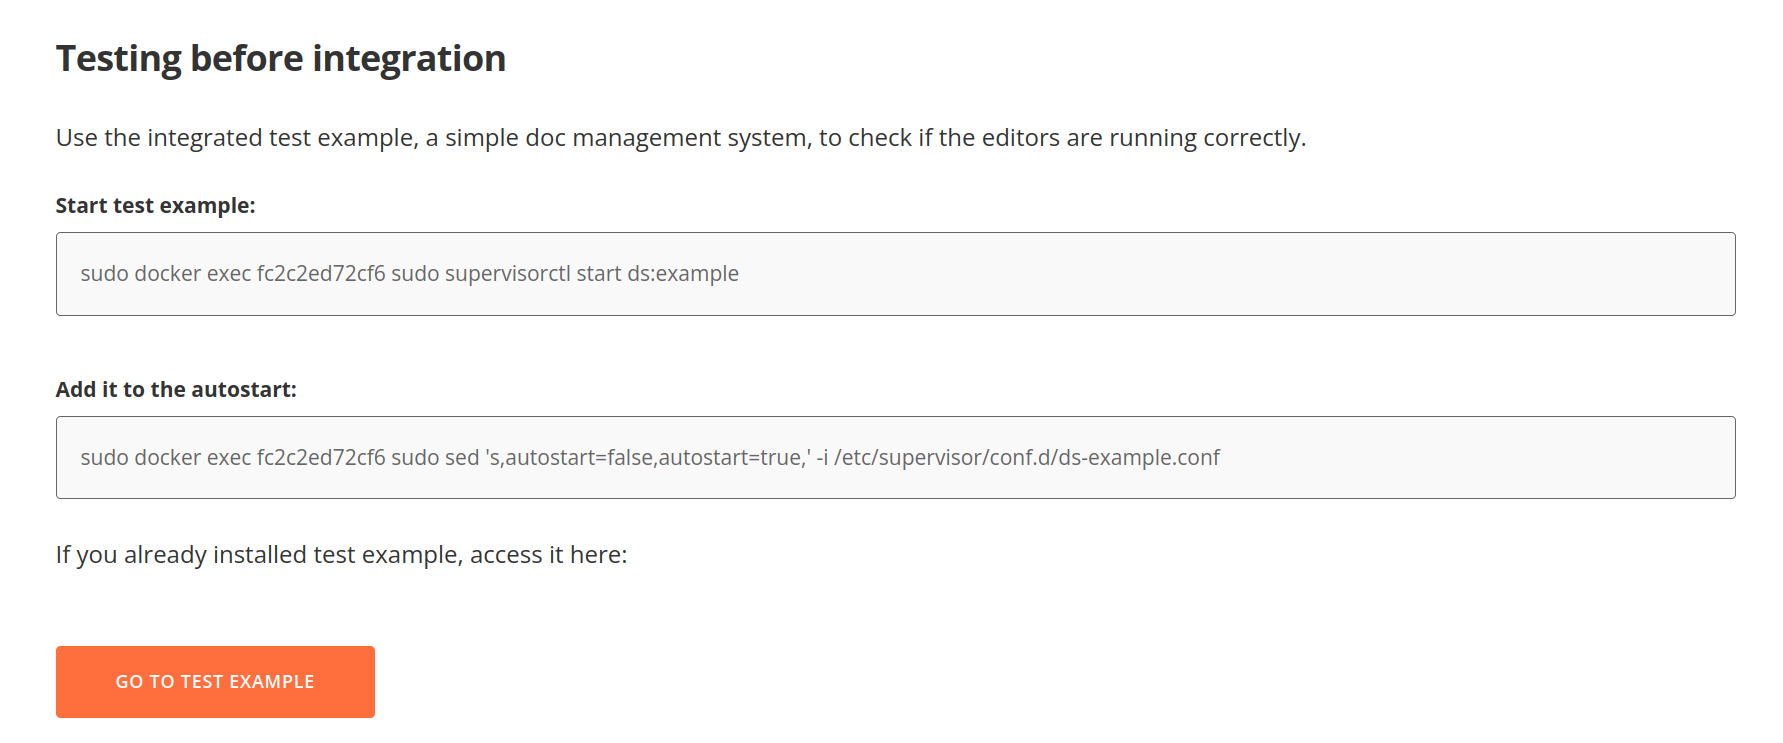Click the 'Use the integrated test example' paragraph
The width and height of the screenshot is (1783, 743).
click(681, 138)
